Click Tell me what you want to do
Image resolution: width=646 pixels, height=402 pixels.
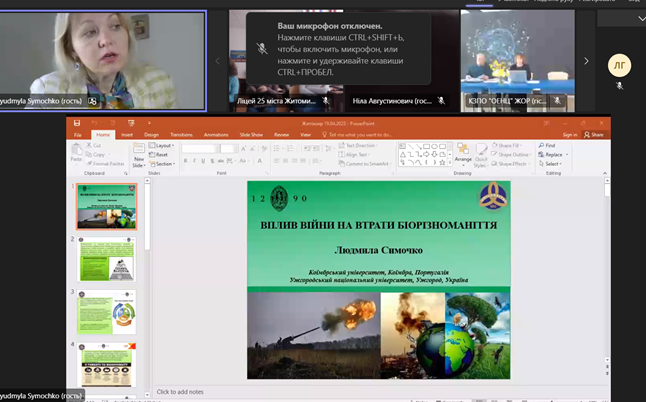(x=357, y=135)
